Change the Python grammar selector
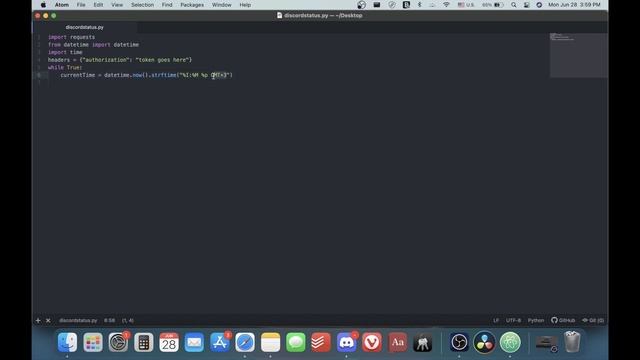This screenshot has height=360, width=640. (x=536, y=320)
